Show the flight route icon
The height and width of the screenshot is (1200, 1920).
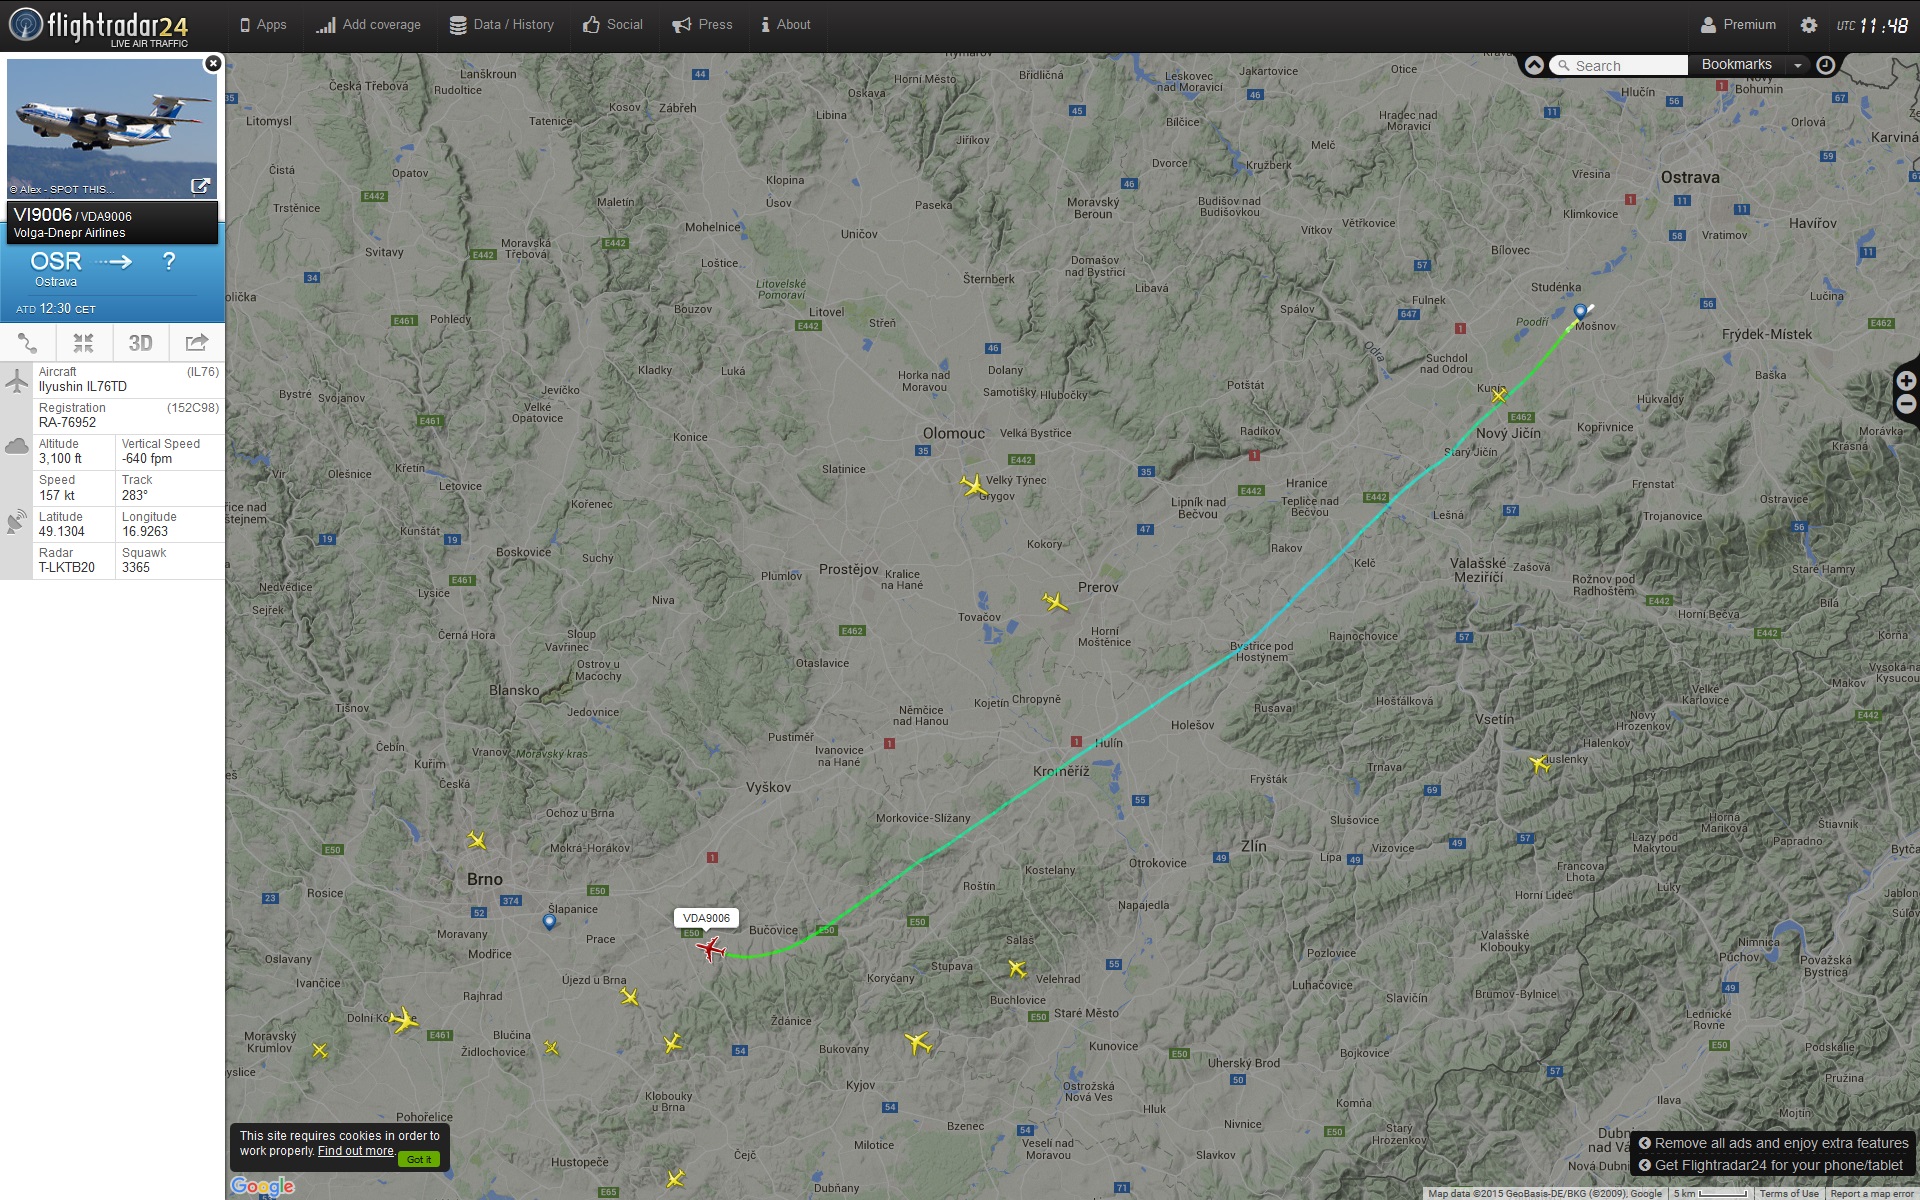pos(28,343)
